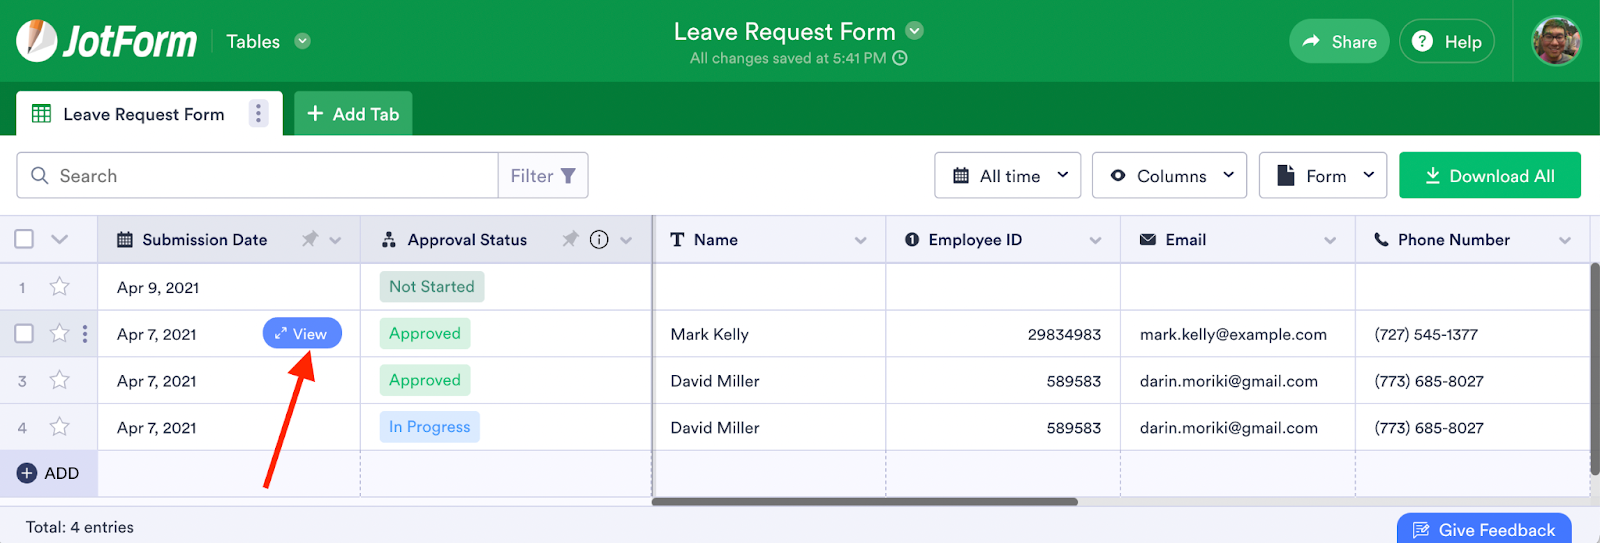Toggle the select-all checkbox in header
Screen dimensions: 1600x543
coord(24,239)
